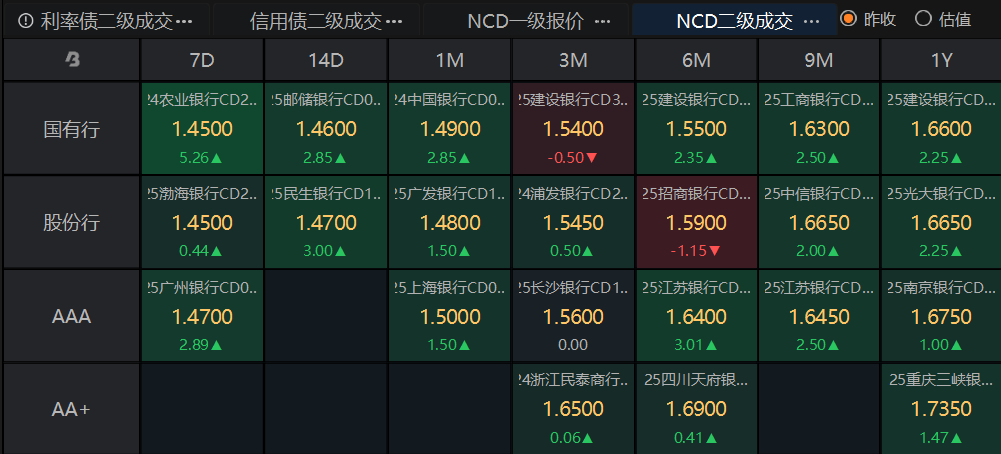Open the 25重庆三峡银行 CD link
This screenshot has width=1001, height=454.
click(942, 380)
